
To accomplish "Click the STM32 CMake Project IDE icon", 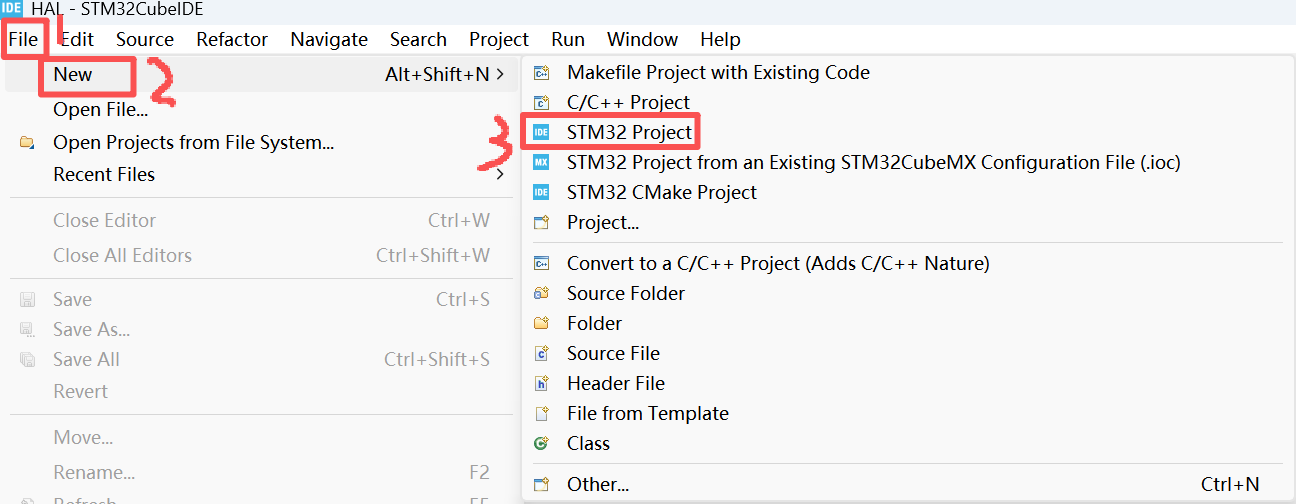I will click(541, 192).
